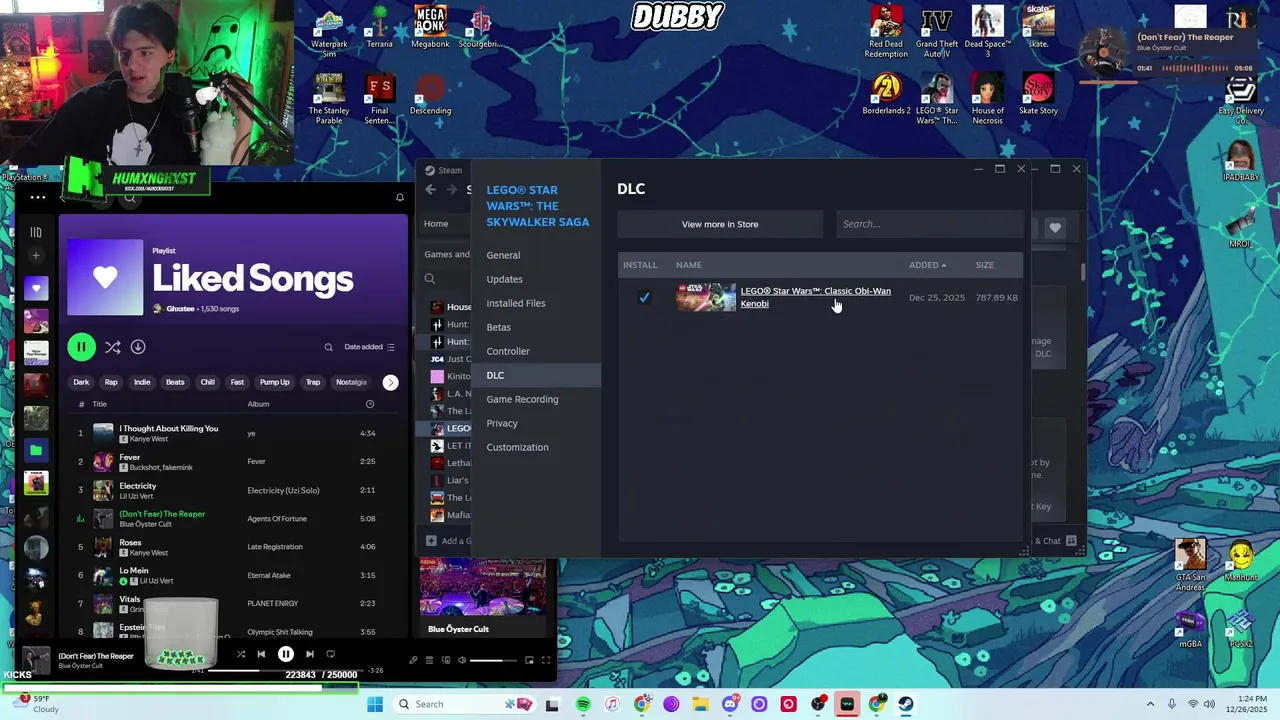Seek in the Spotify song progress bar
This screenshot has height=720, width=1280.
coord(285,669)
